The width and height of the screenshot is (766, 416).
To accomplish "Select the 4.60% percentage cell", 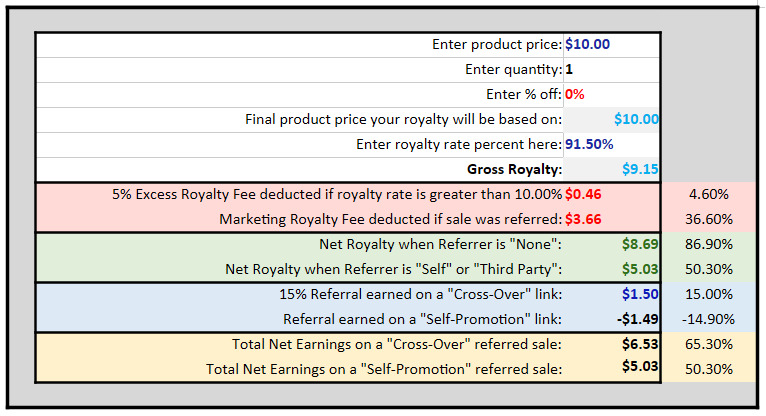I will (708, 195).
